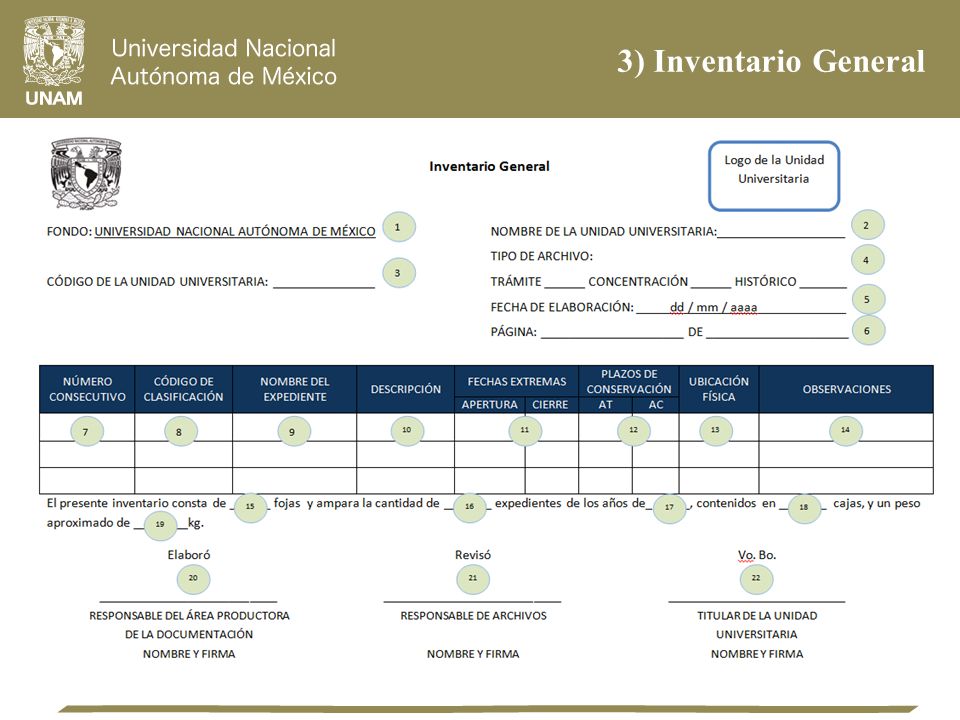
Task: Click the "Revisó" signature heading
Action: [473, 555]
